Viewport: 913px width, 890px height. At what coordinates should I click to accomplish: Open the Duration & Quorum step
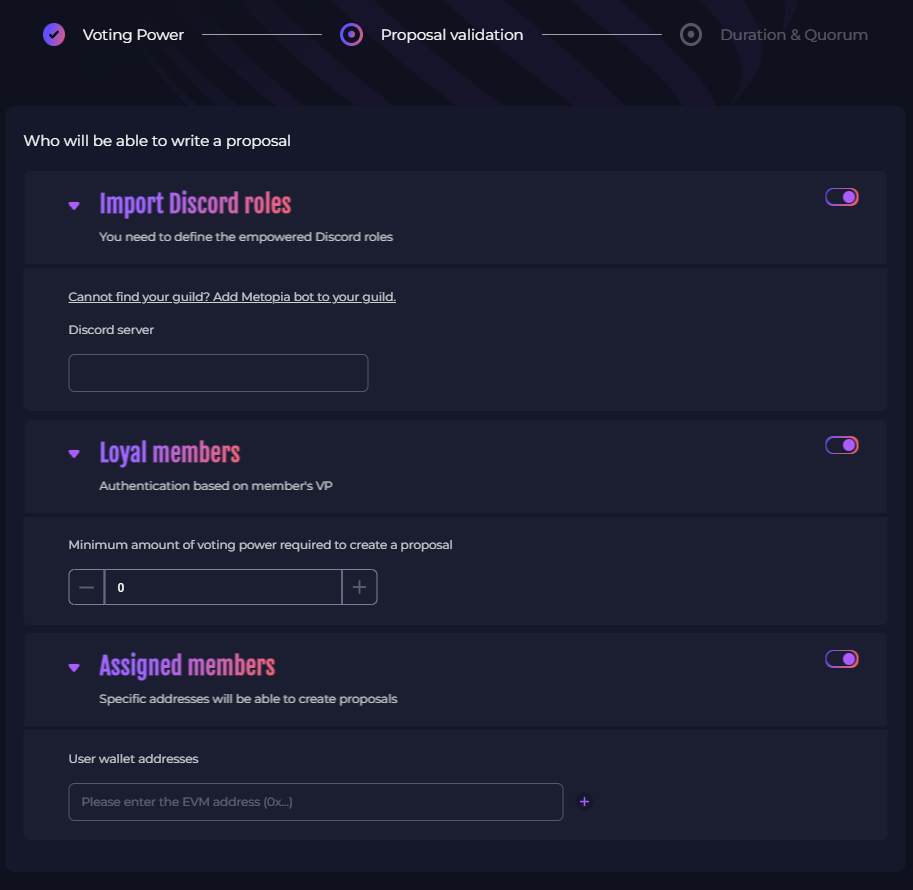tap(793, 35)
